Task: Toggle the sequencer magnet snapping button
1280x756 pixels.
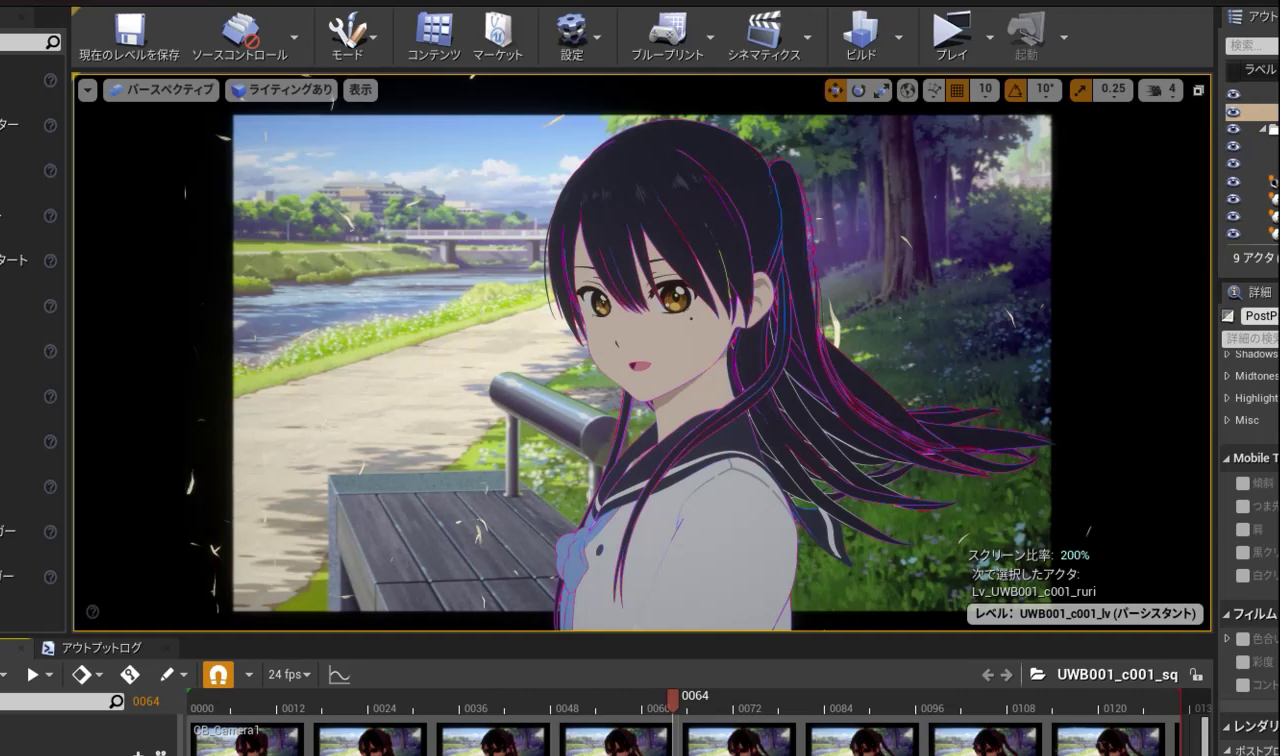Action: (218, 675)
